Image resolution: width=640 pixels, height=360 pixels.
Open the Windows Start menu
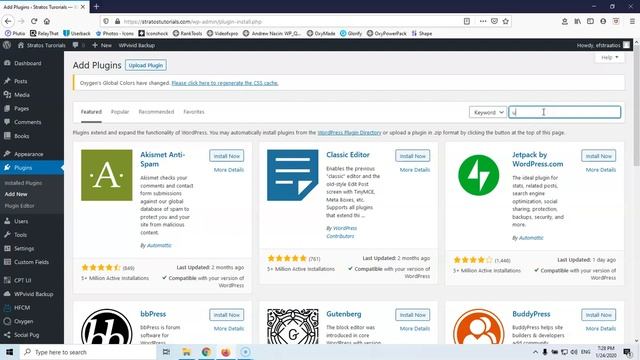tap(9, 352)
